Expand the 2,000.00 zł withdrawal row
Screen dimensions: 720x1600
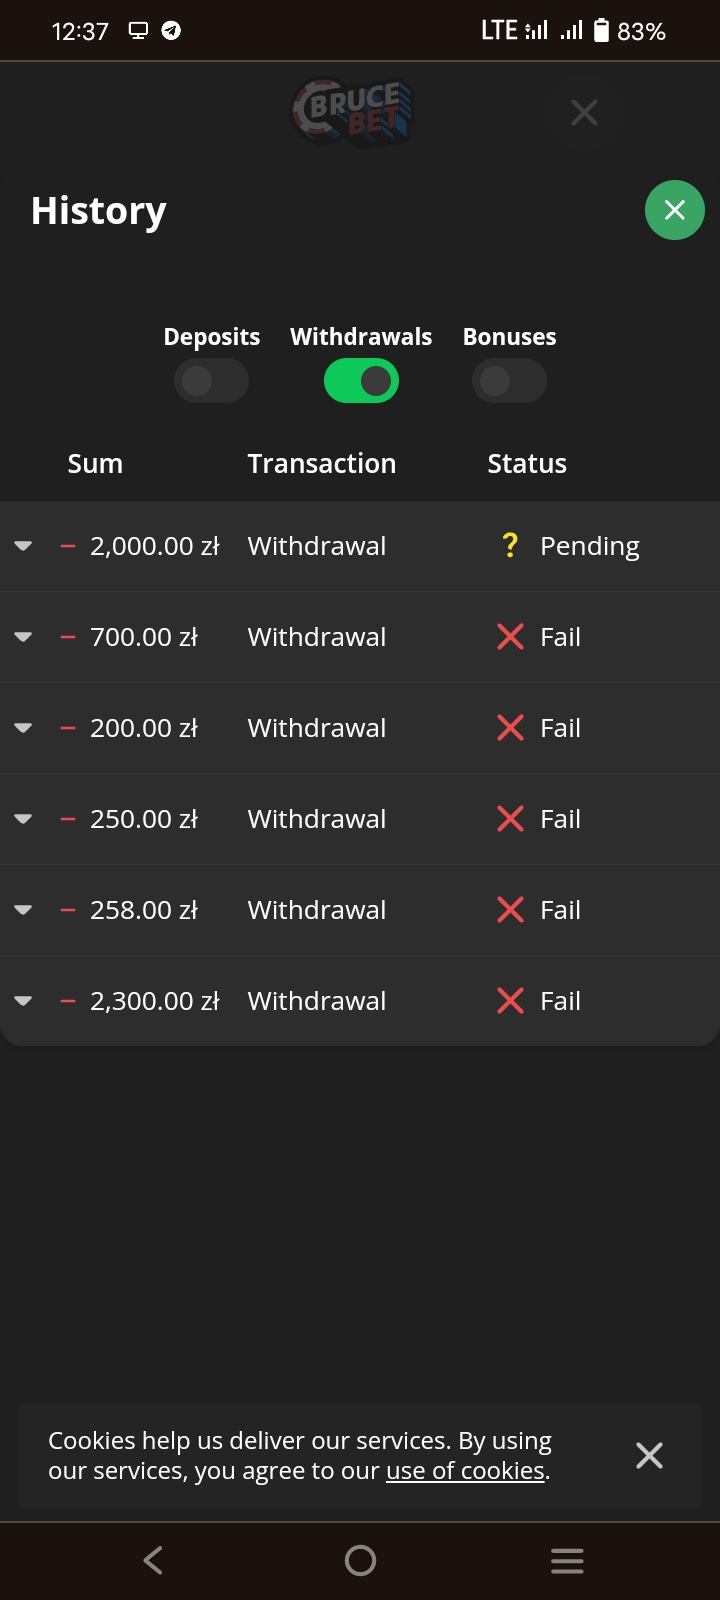(x=23, y=546)
